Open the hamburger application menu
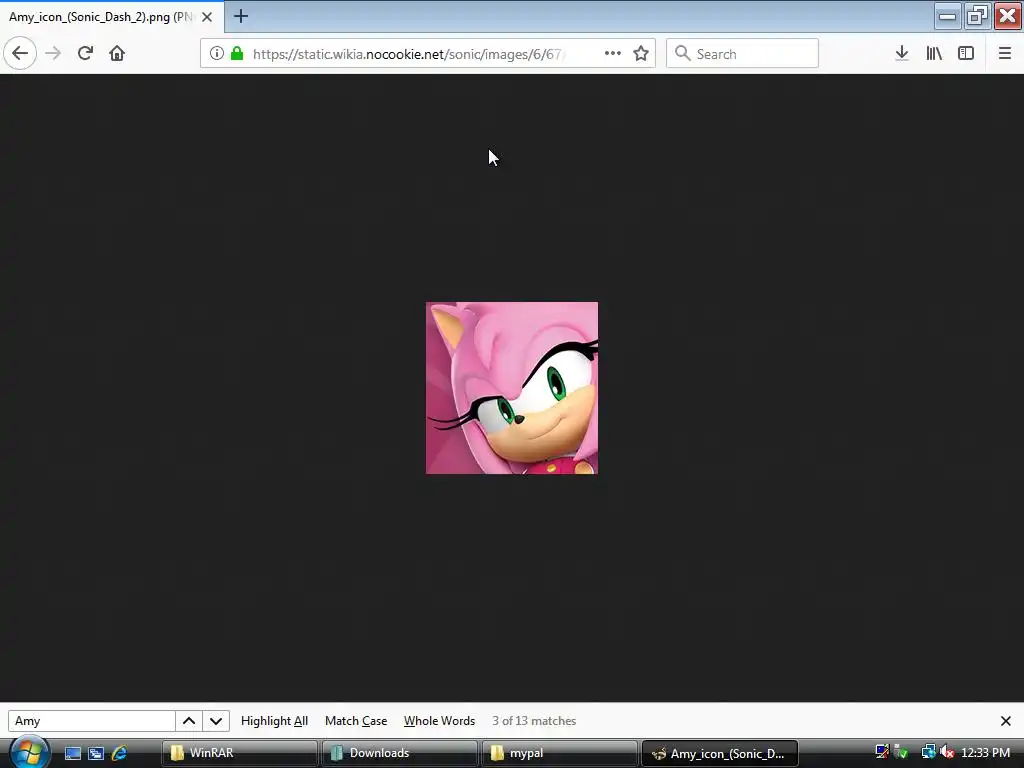The image size is (1024, 768). pyautogui.click(x=1005, y=54)
